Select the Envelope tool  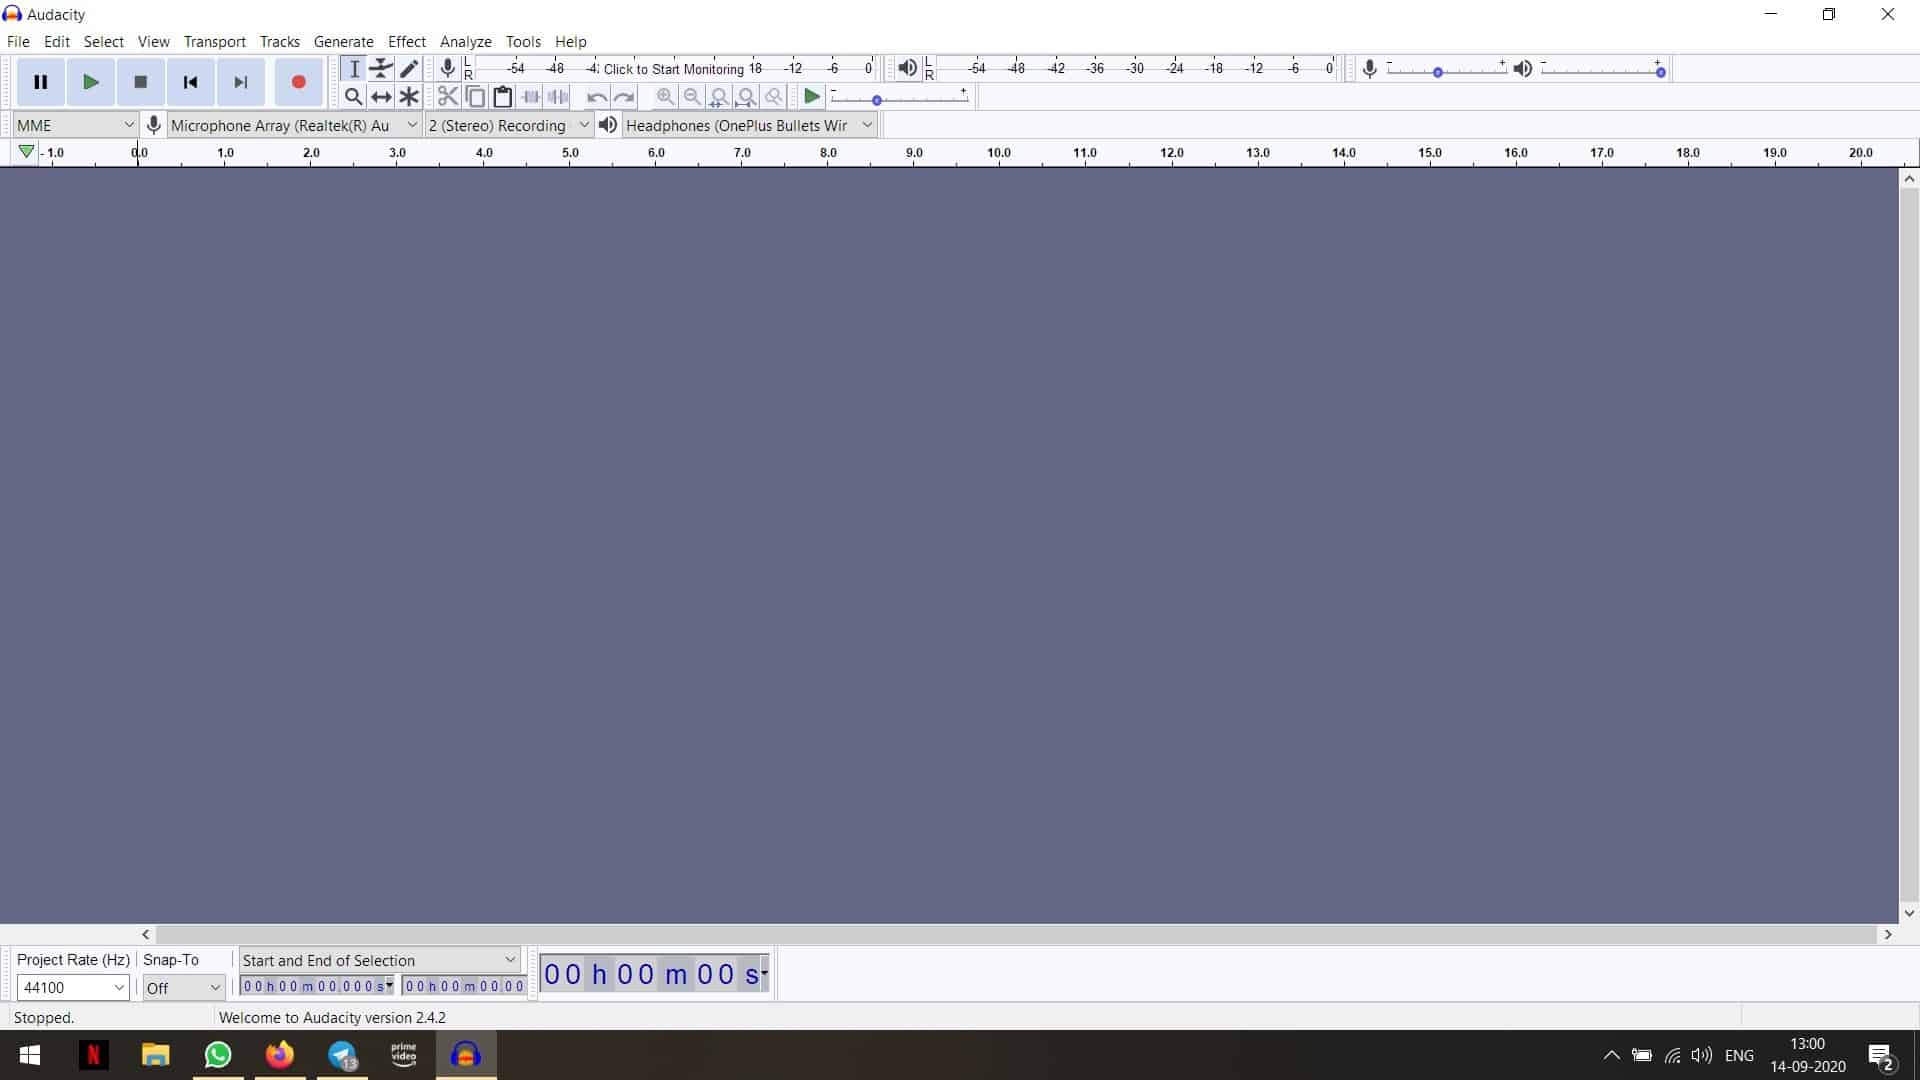(x=381, y=68)
